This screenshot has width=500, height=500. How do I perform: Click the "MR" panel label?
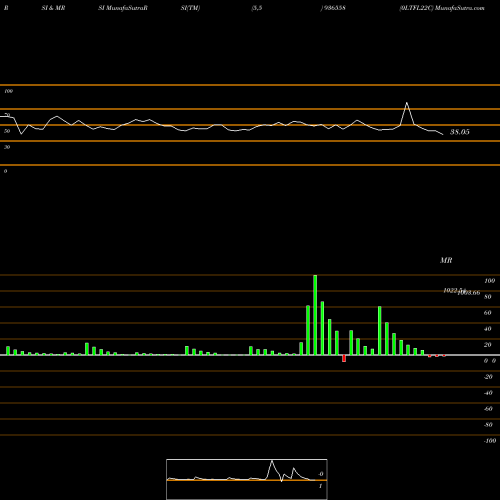446,260
